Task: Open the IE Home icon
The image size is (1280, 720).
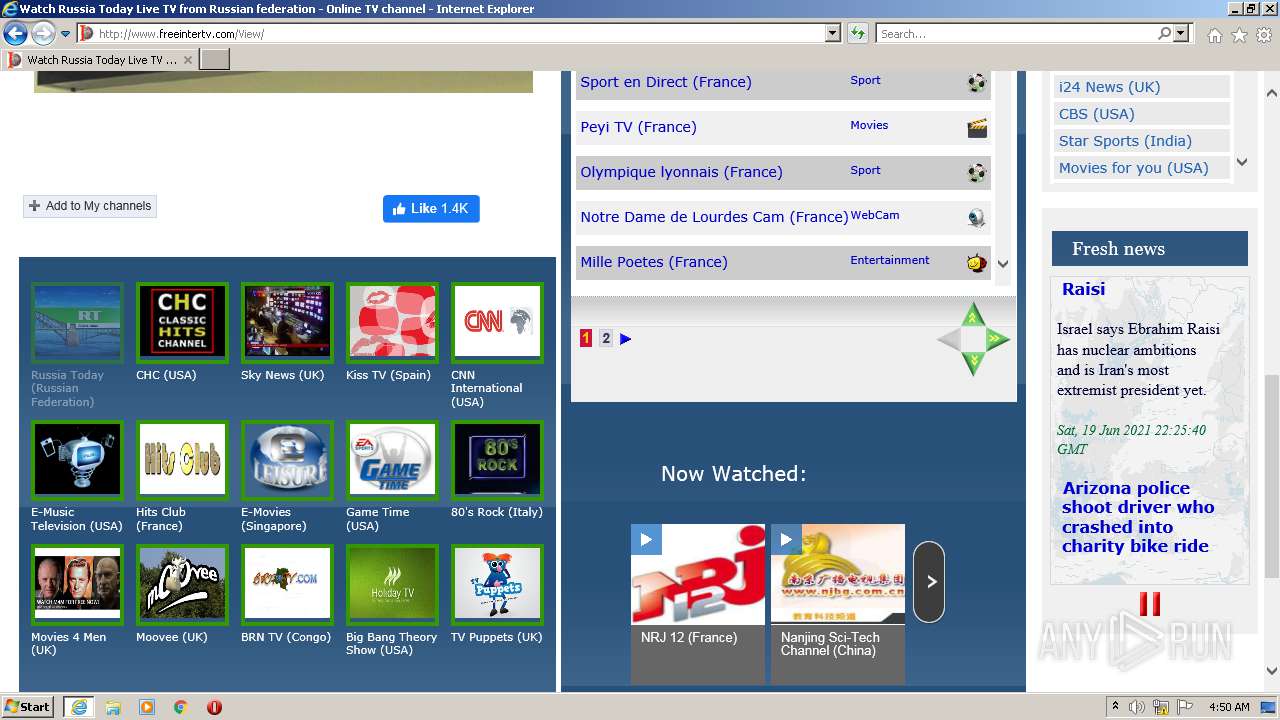Action: [x=1214, y=35]
